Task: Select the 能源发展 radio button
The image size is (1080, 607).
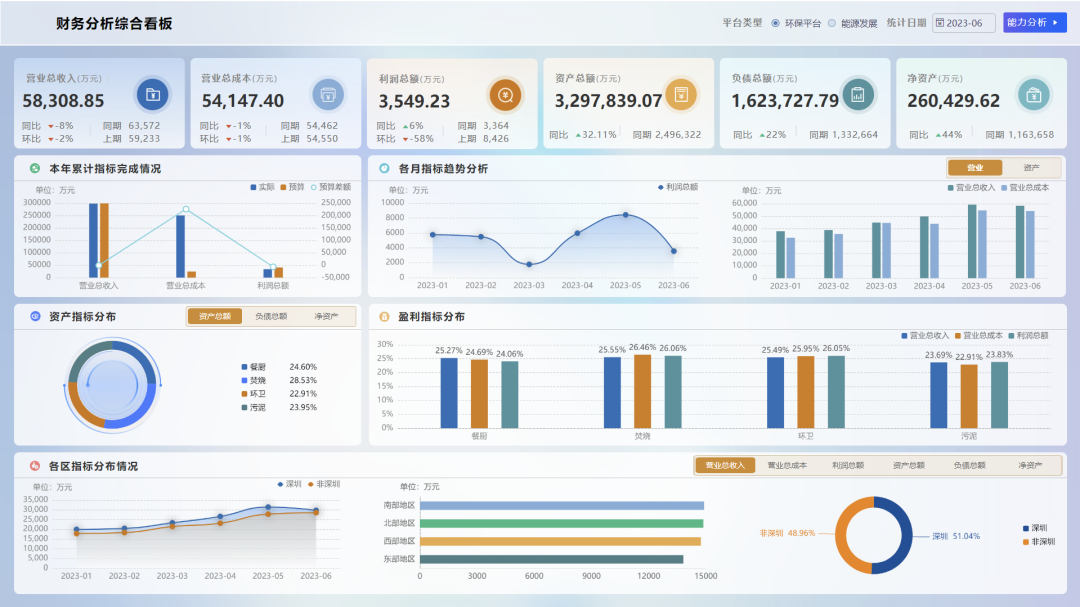Action: [832, 23]
